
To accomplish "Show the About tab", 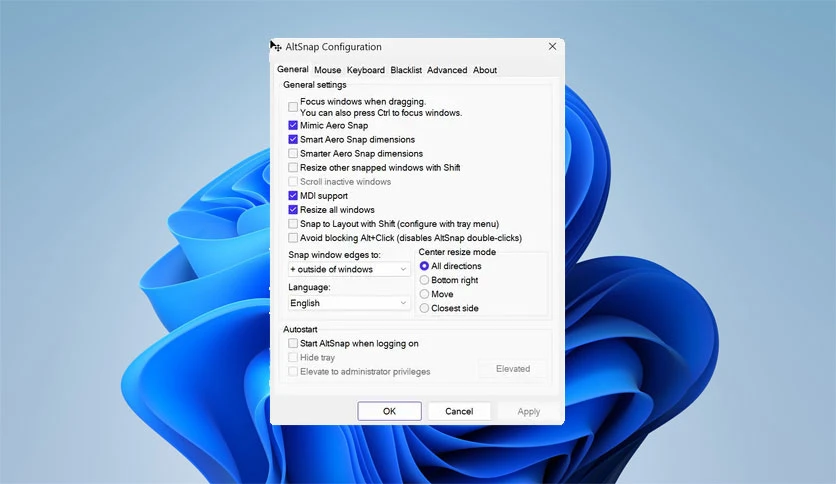I will (485, 70).
